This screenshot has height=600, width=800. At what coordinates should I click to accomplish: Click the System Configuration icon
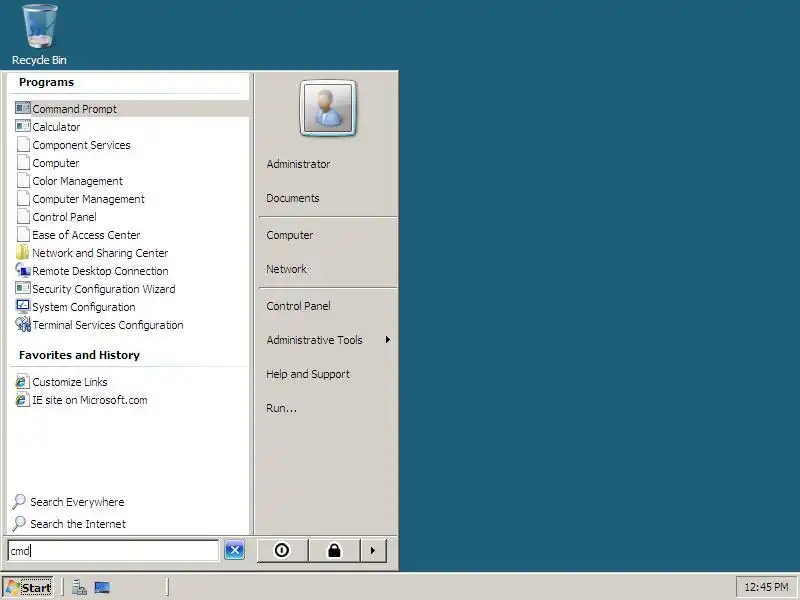(x=23, y=306)
